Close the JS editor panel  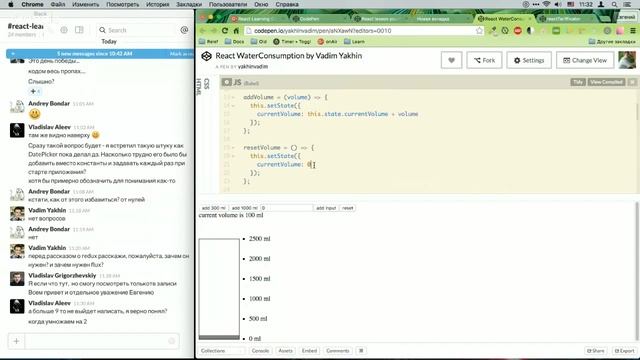coord(632,82)
